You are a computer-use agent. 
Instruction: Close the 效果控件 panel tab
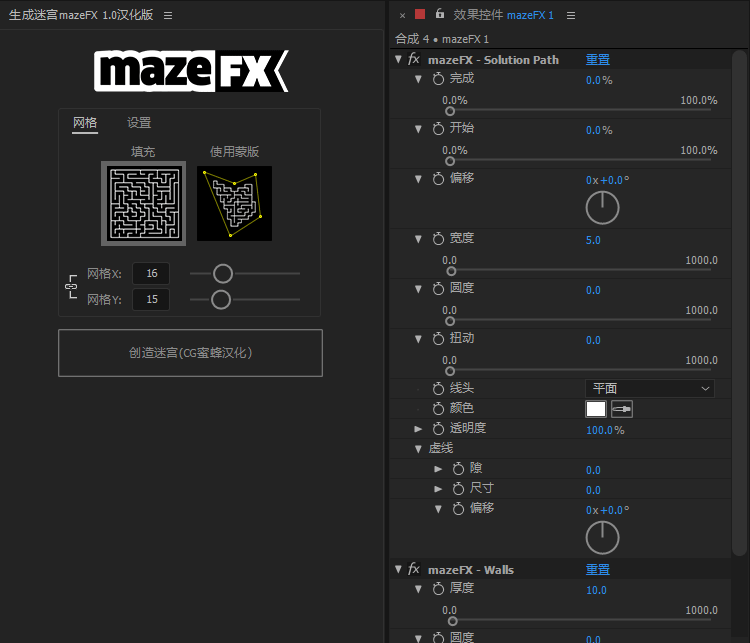pyautogui.click(x=402, y=15)
